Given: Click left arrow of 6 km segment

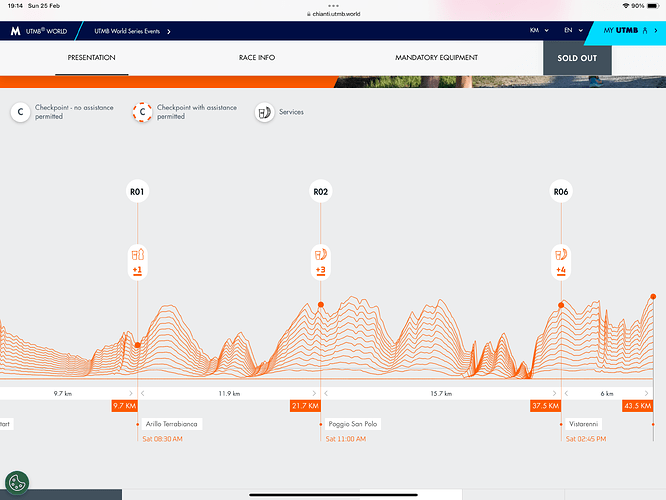Looking at the screenshot, I should tap(567, 393).
